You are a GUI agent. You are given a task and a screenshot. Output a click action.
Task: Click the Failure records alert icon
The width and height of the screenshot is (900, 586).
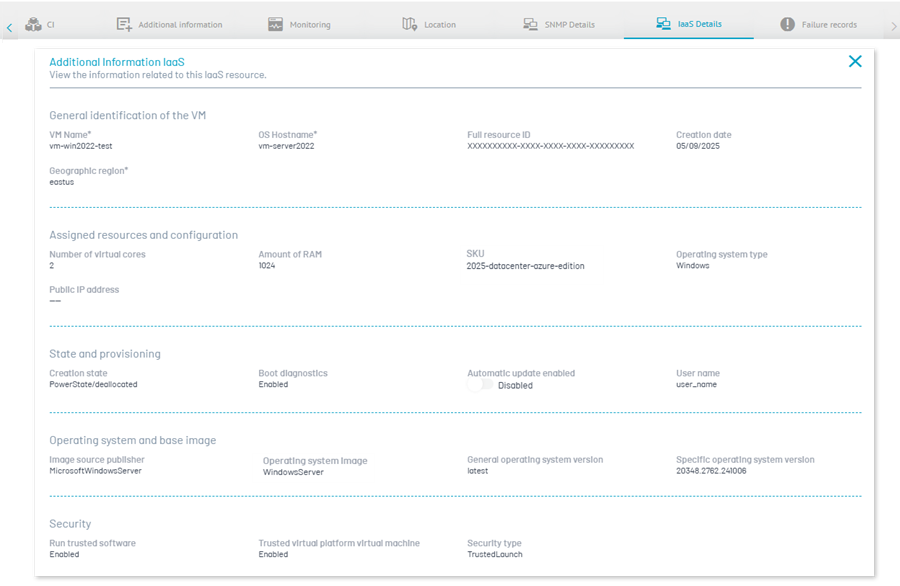788,24
